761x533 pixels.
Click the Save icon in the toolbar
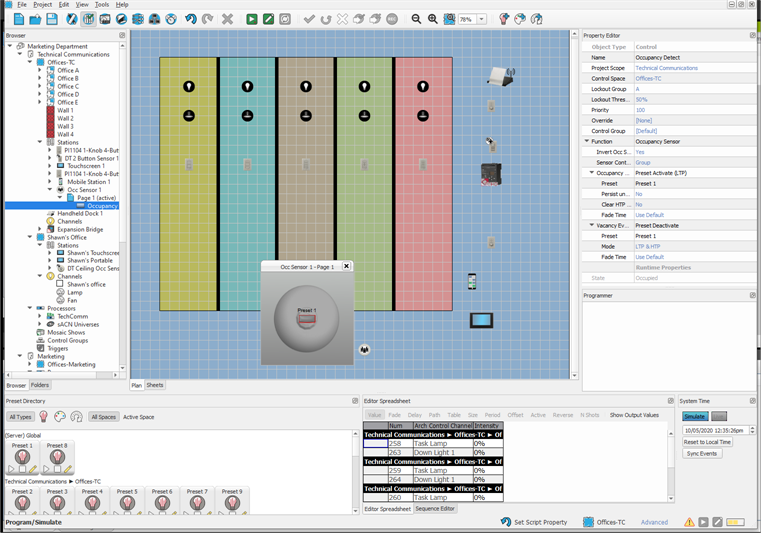click(51, 19)
